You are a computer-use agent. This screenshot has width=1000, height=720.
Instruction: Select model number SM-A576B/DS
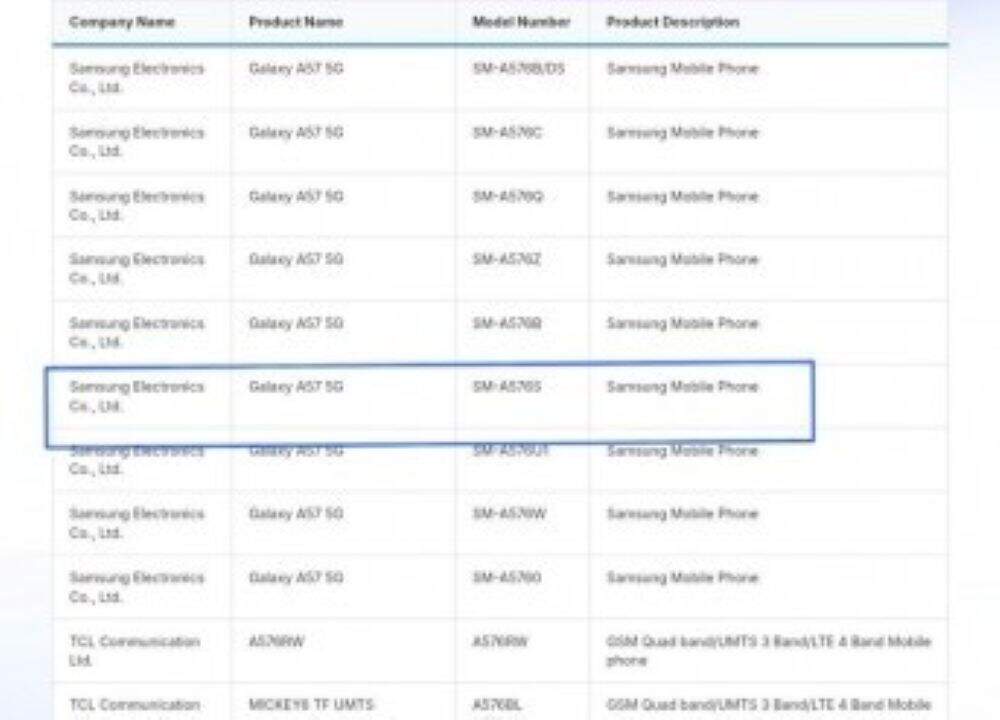[518, 68]
